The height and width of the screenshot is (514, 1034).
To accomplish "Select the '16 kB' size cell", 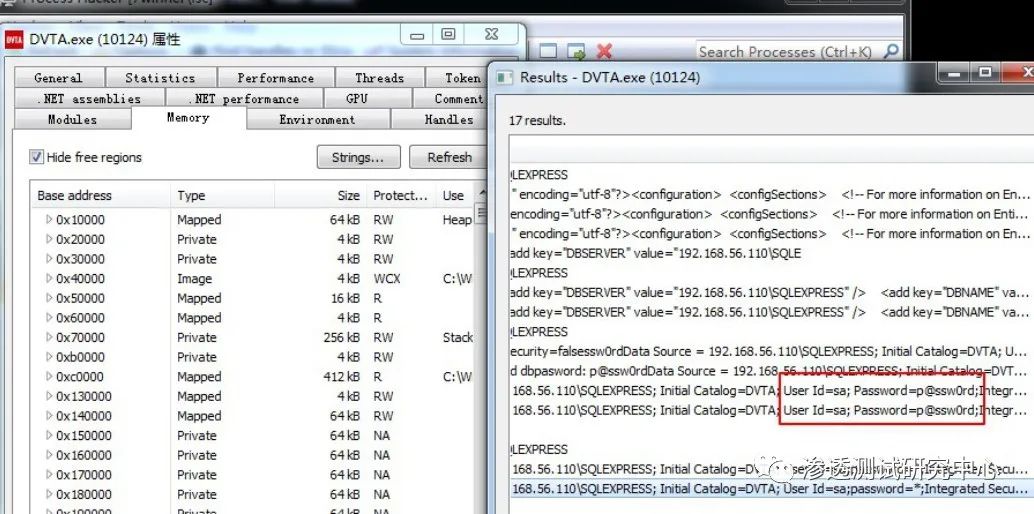I will (345, 298).
